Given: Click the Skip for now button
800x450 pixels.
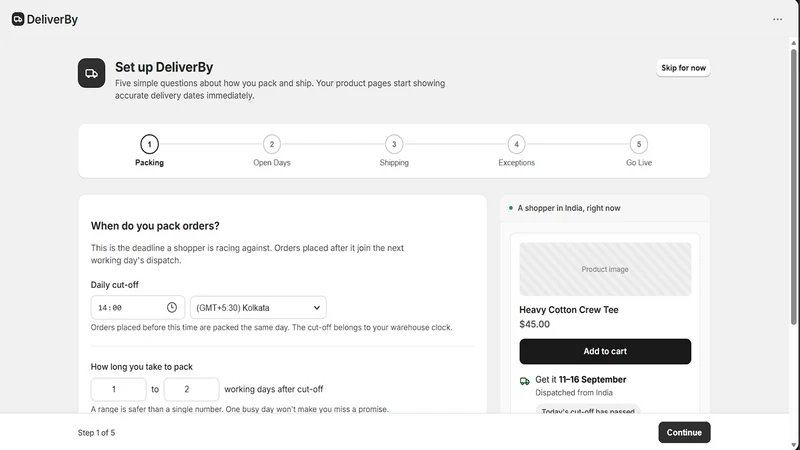Looking at the screenshot, I should [683, 68].
